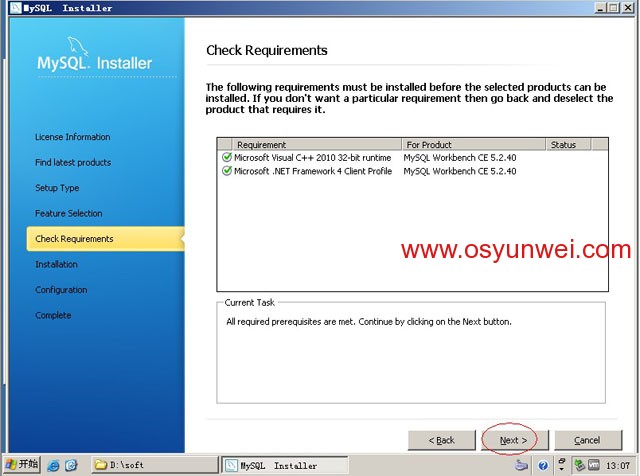Click the second quick launch icon
The width and height of the screenshot is (640, 476).
[71, 465]
